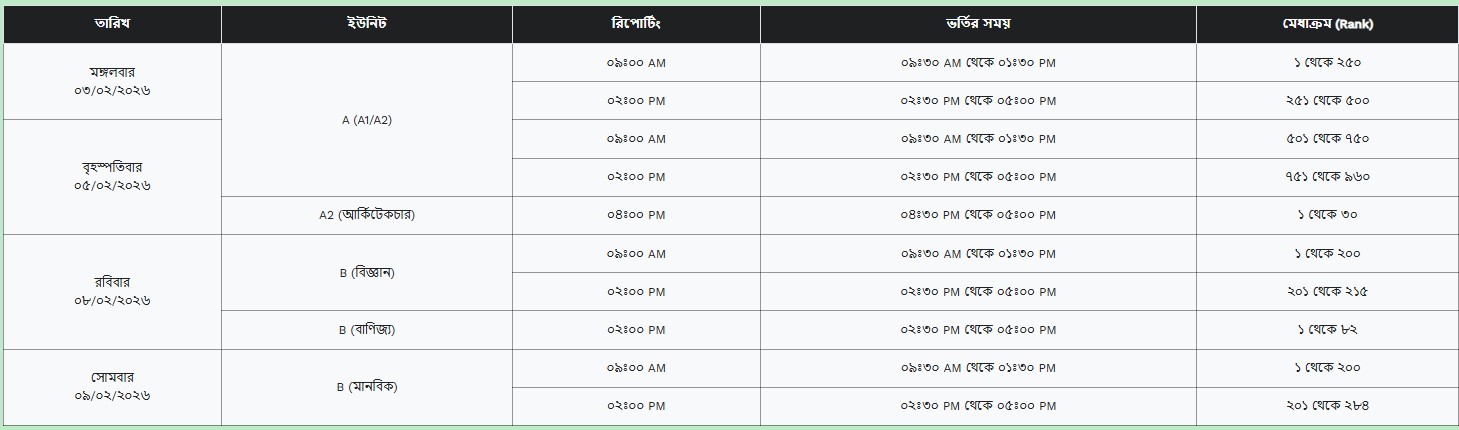Select the A2 (আর্কিটেকচার) unit cell
This screenshot has width=1459, height=430.
(x=366, y=215)
